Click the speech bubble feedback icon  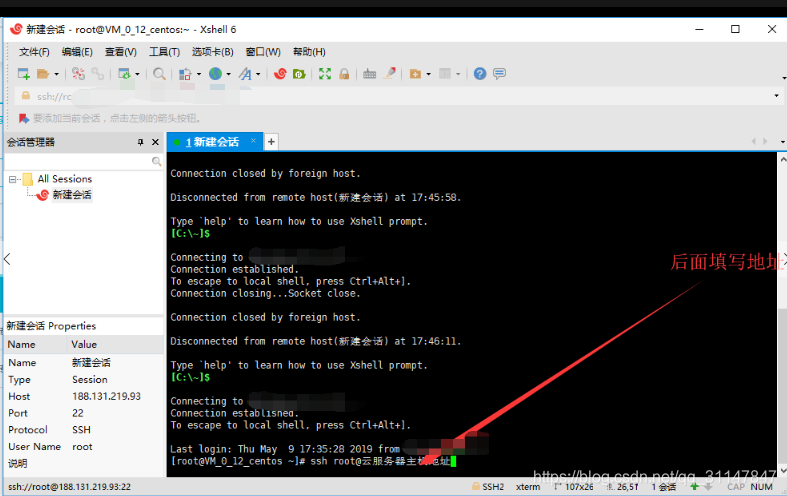(x=499, y=74)
